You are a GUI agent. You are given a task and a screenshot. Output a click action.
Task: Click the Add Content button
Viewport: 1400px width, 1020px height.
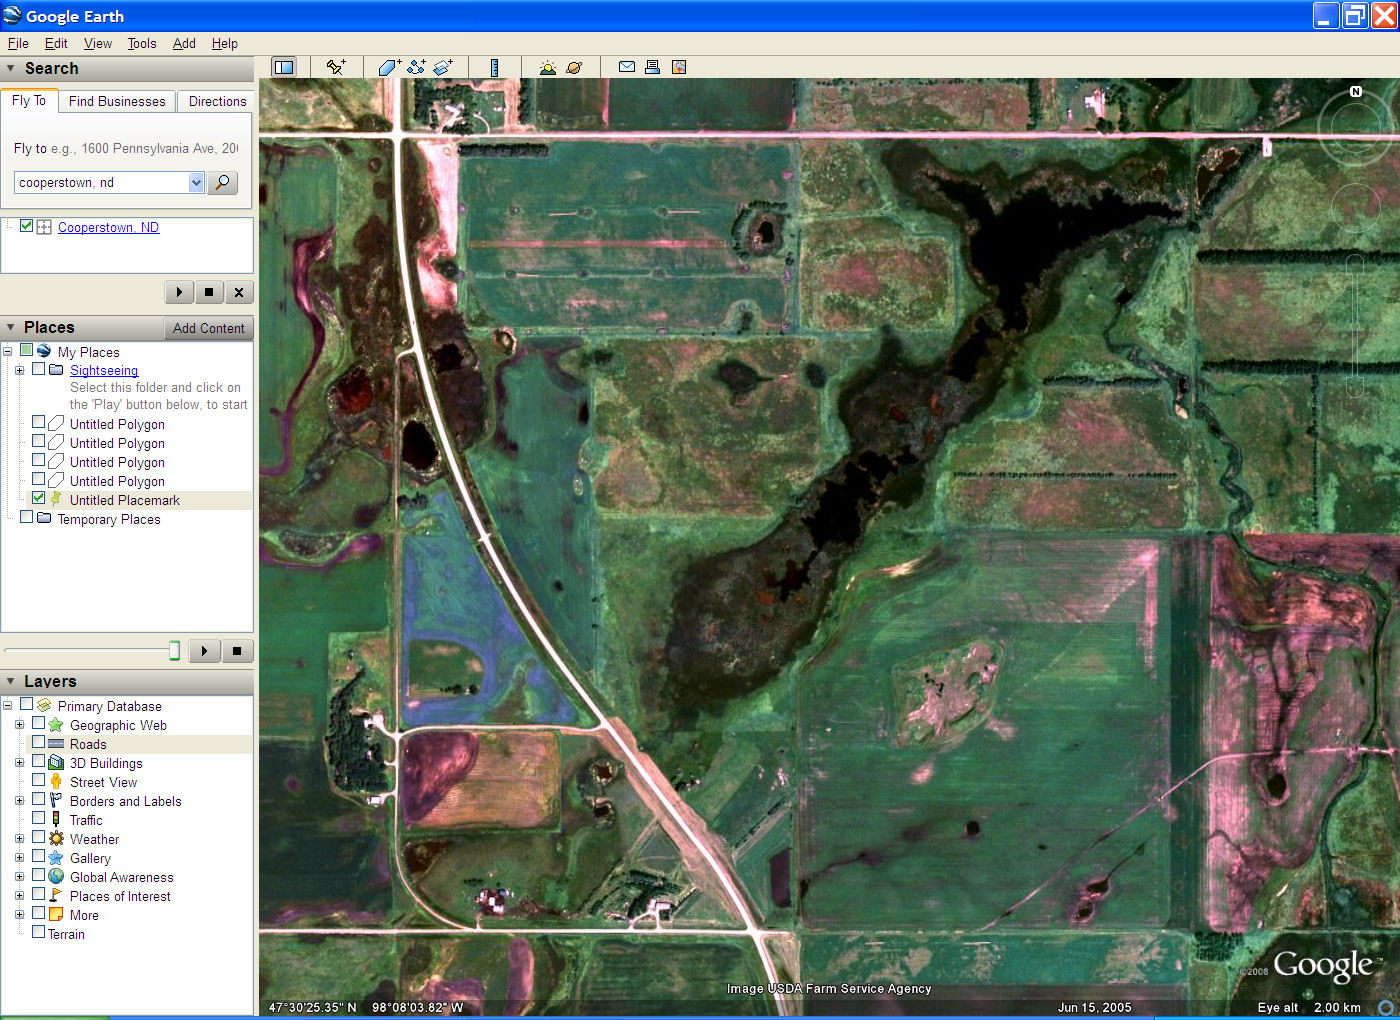point(208,328)
